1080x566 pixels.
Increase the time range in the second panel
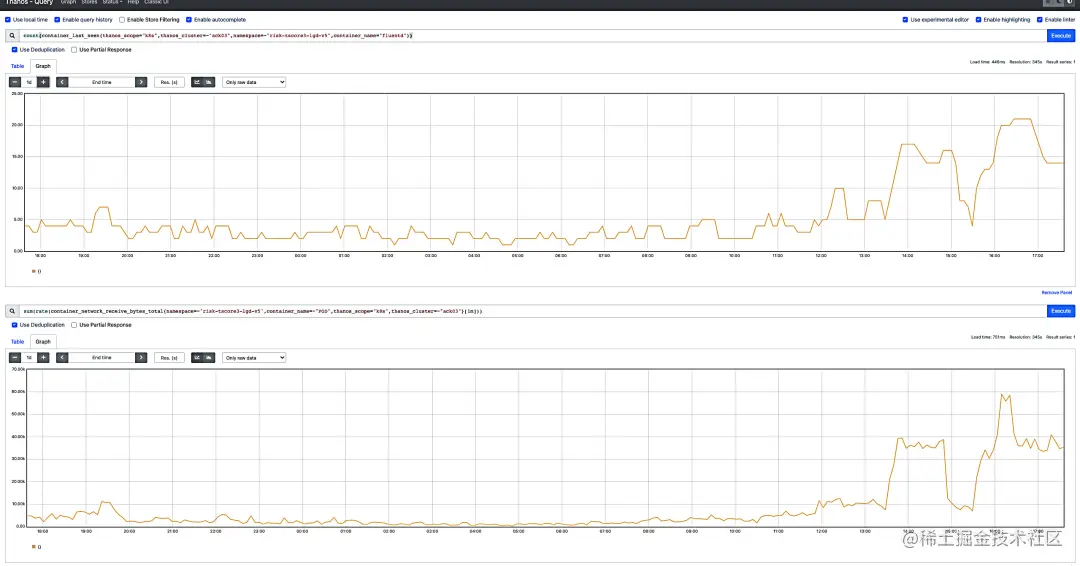[43, 357]
